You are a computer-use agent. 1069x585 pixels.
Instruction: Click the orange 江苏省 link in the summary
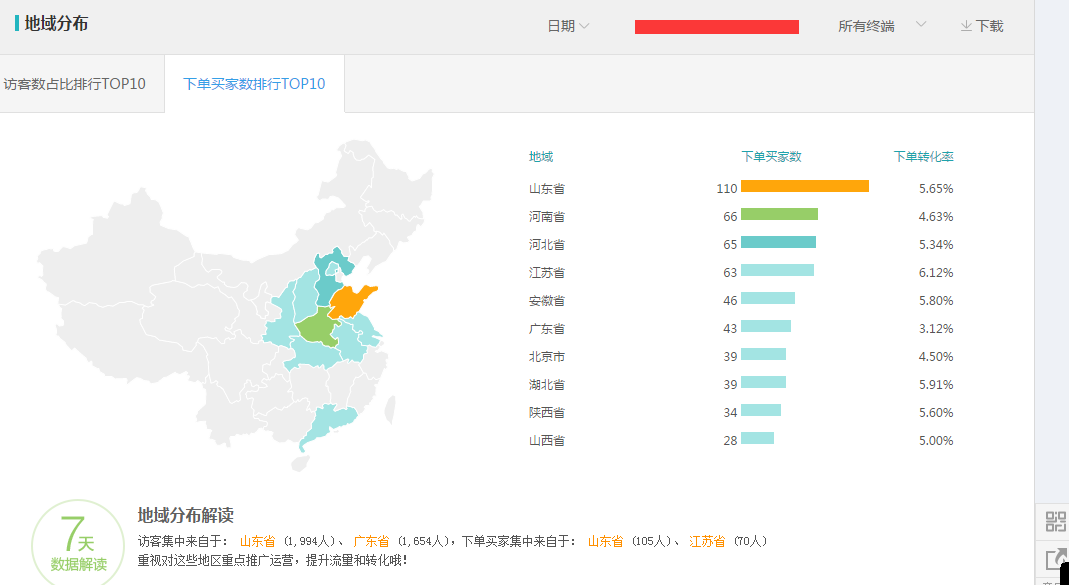707,541
